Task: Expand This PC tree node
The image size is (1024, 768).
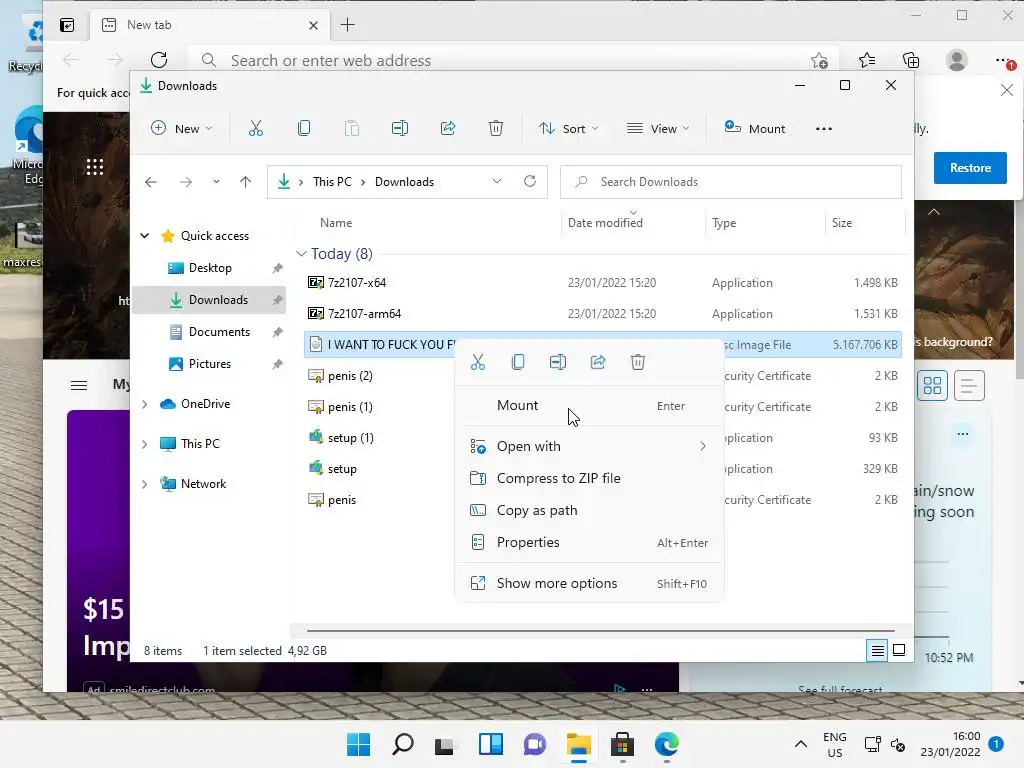Action: tap(145, 444)
